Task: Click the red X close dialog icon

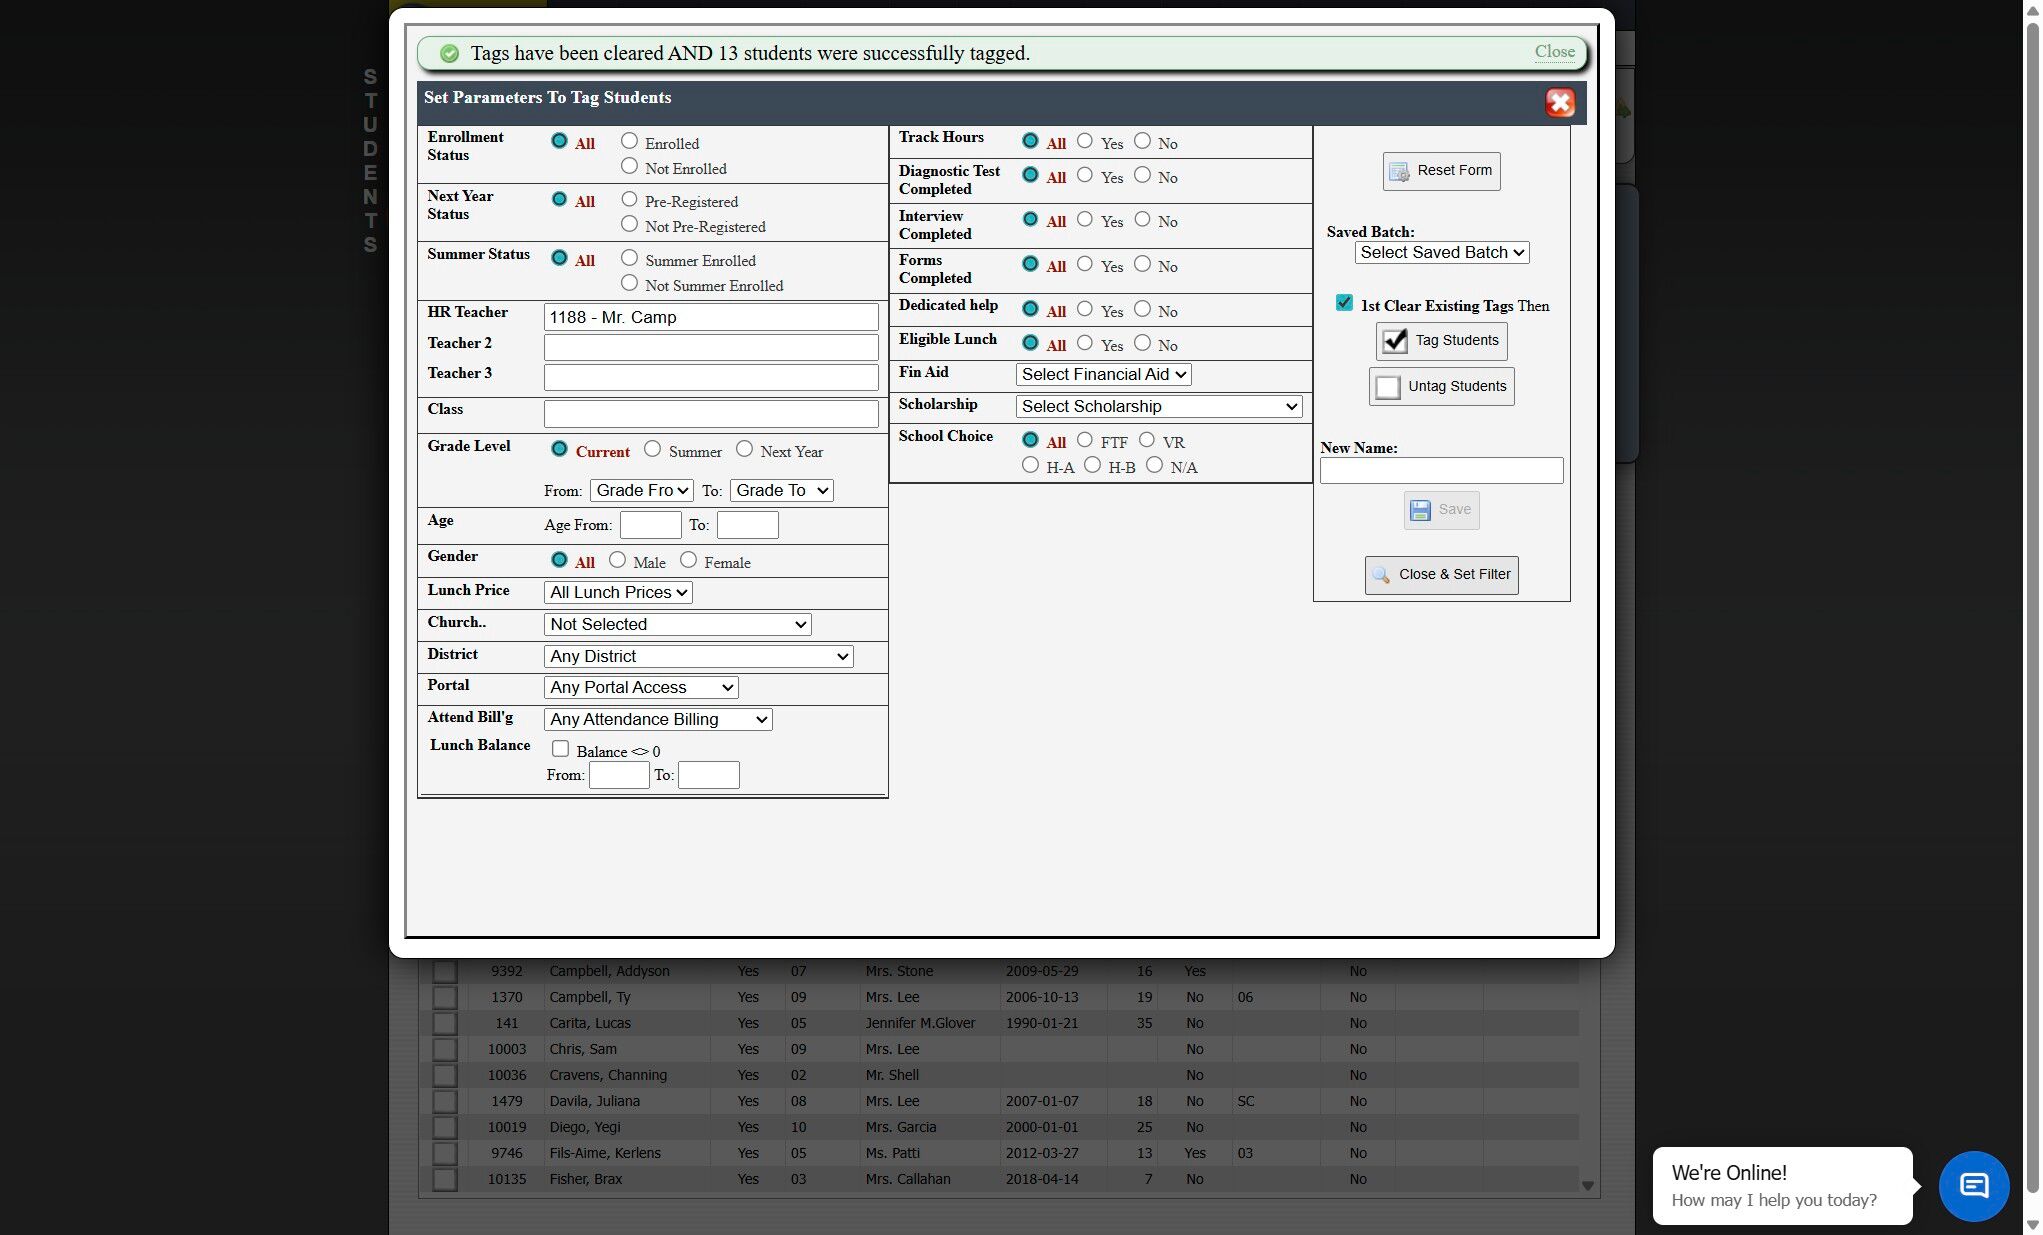Action: tap(1559, 103)
